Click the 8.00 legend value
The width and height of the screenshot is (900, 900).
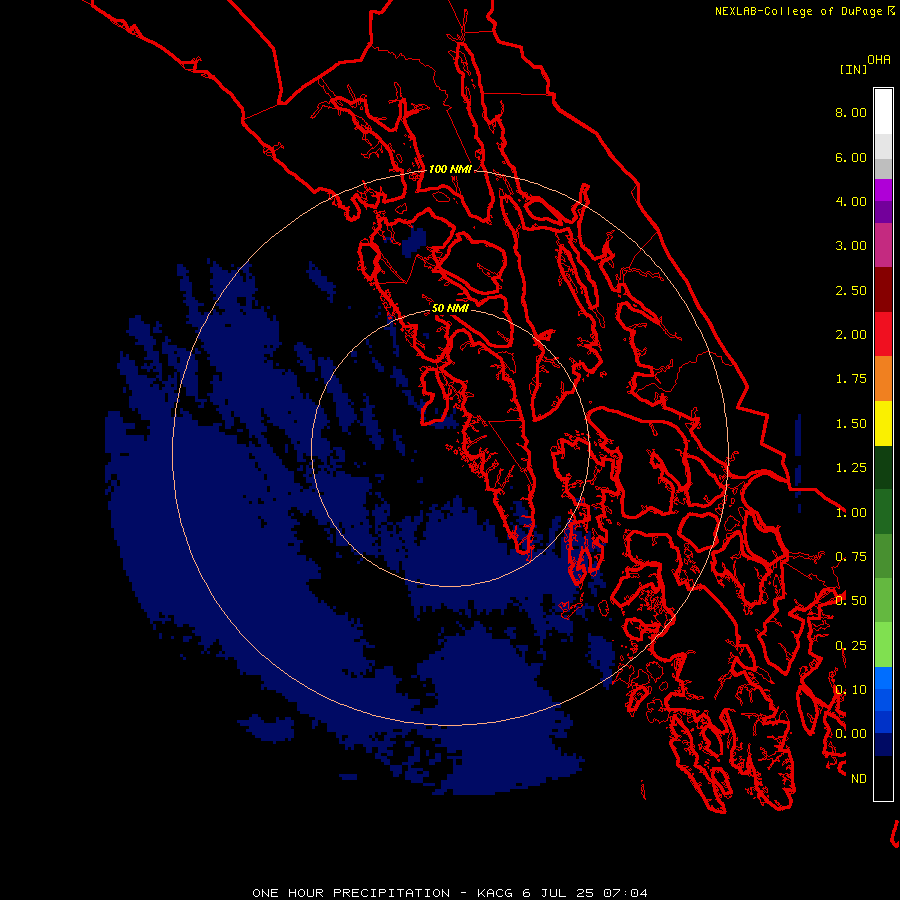click(x=851, y=112)
